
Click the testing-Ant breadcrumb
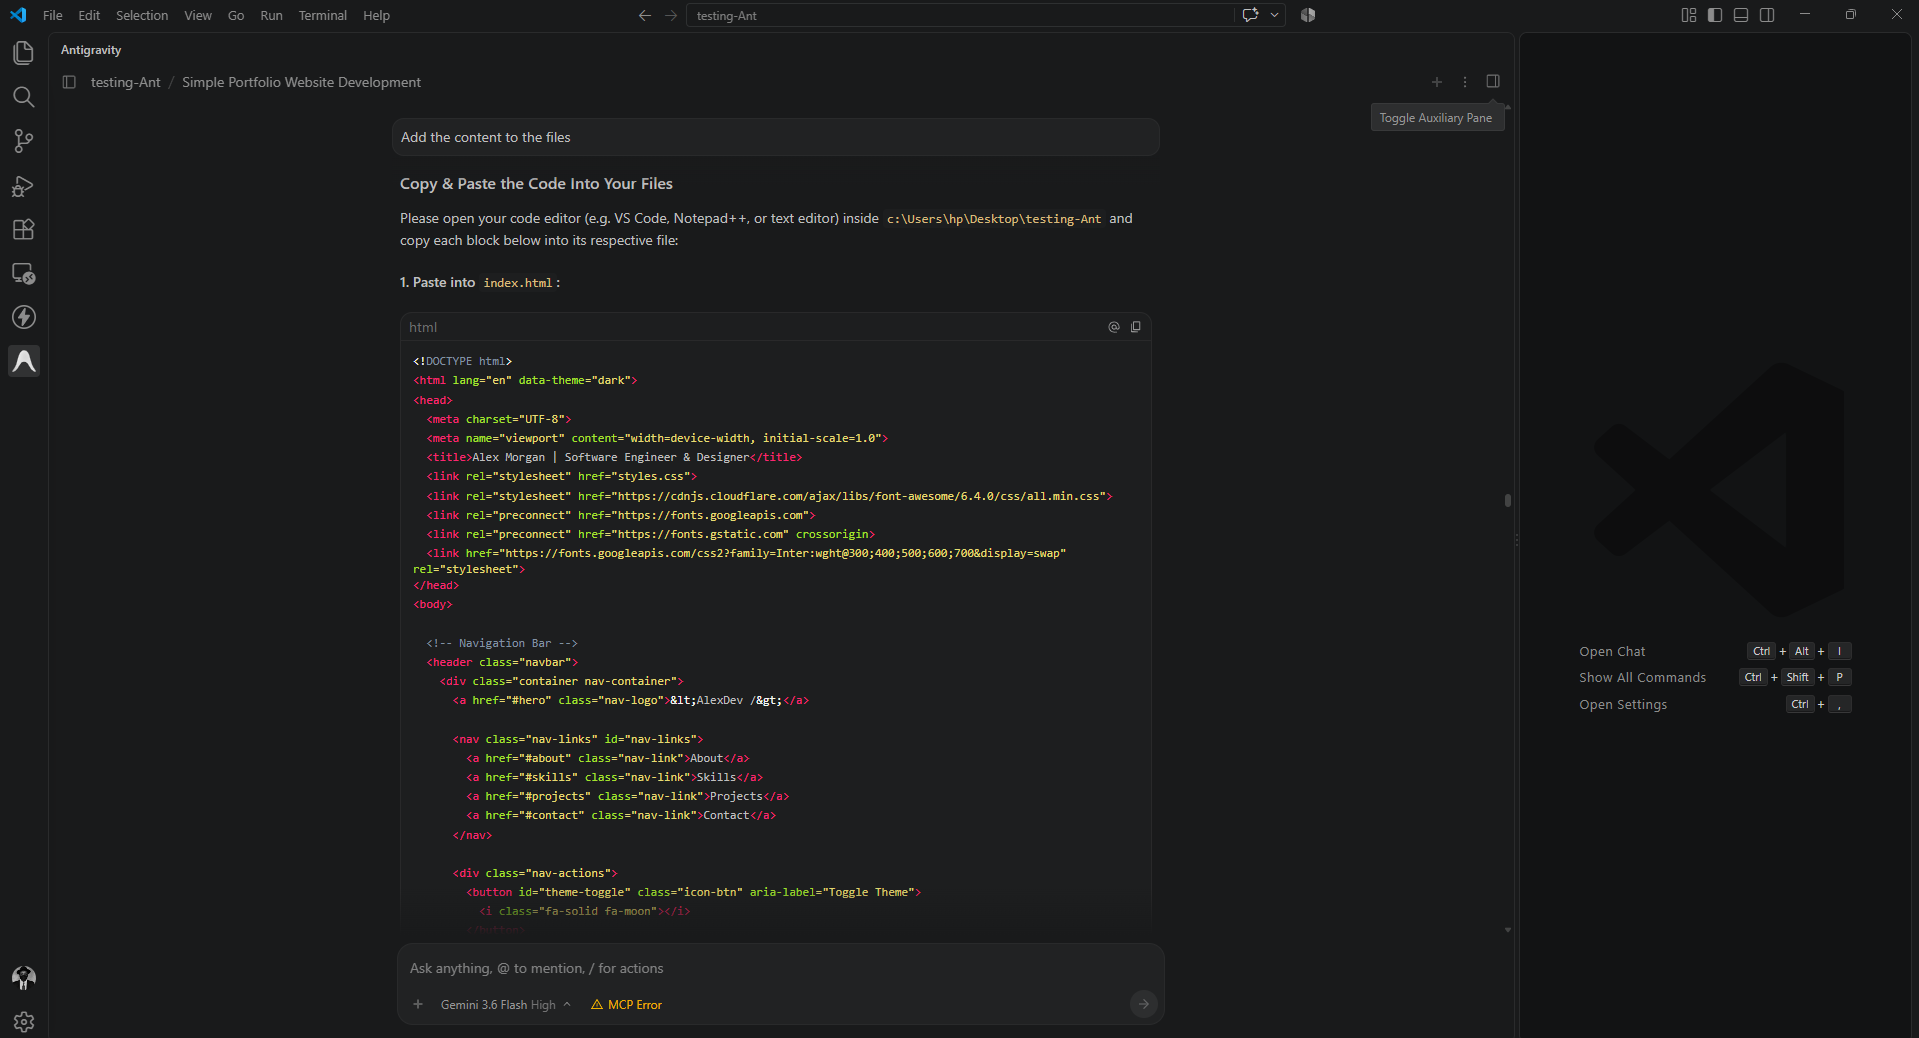125,82
